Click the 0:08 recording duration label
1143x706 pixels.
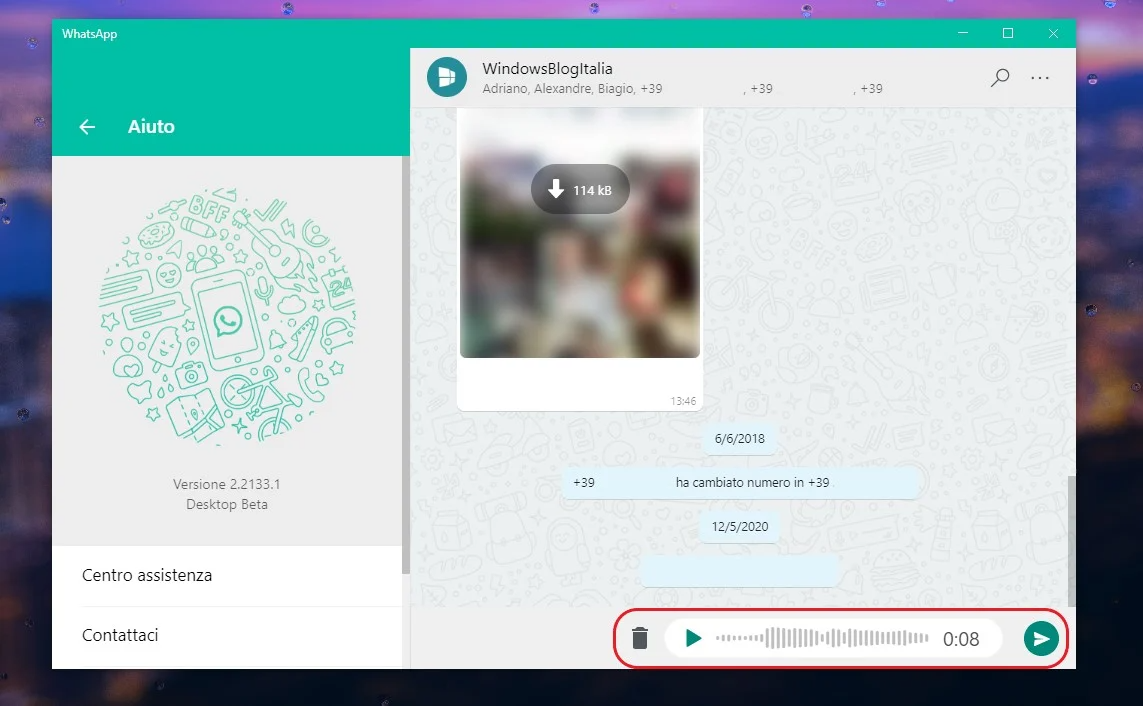click(962, 638)
